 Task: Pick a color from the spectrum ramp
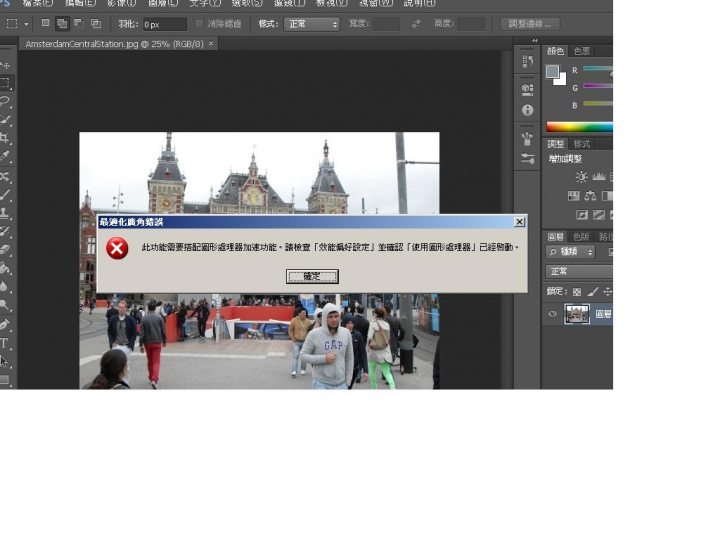579,127
